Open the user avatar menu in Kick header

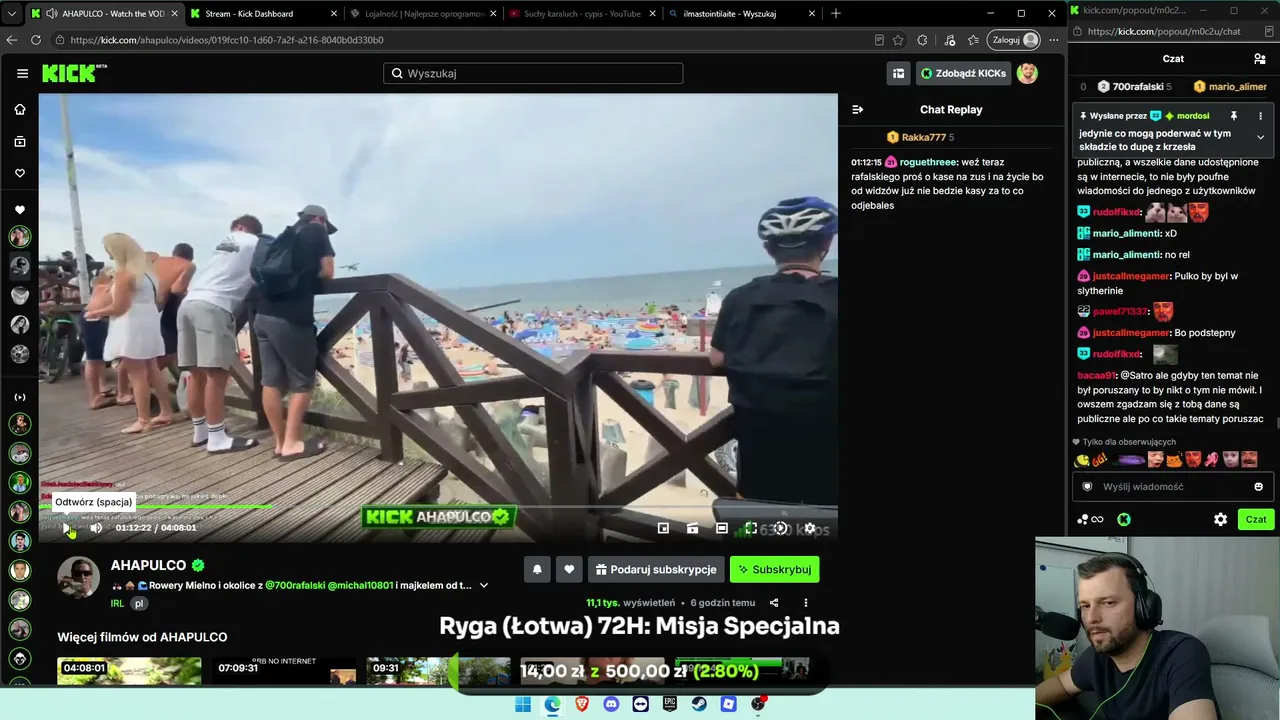[x=1027, y=73]
